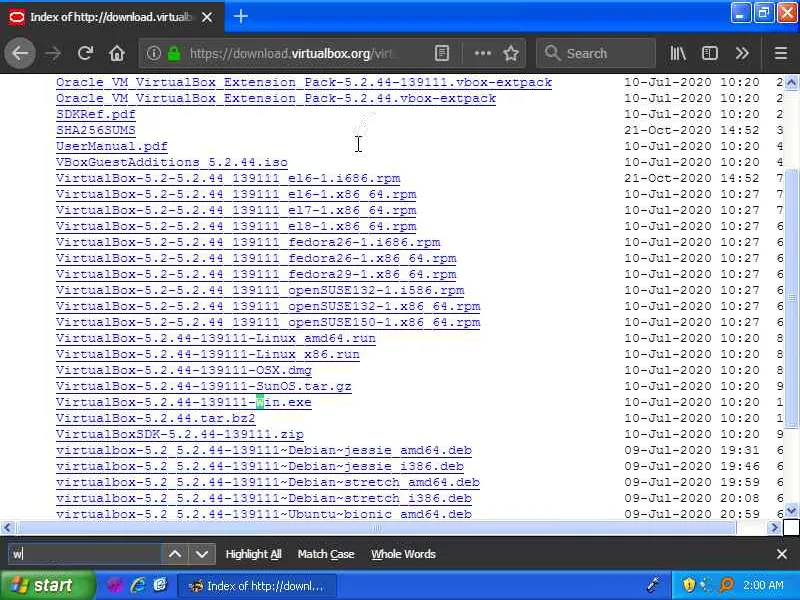Open Extension_Pack-5.2.44-139111.vbox-extpack link
800x600 pixels.
tap(304, 82)
